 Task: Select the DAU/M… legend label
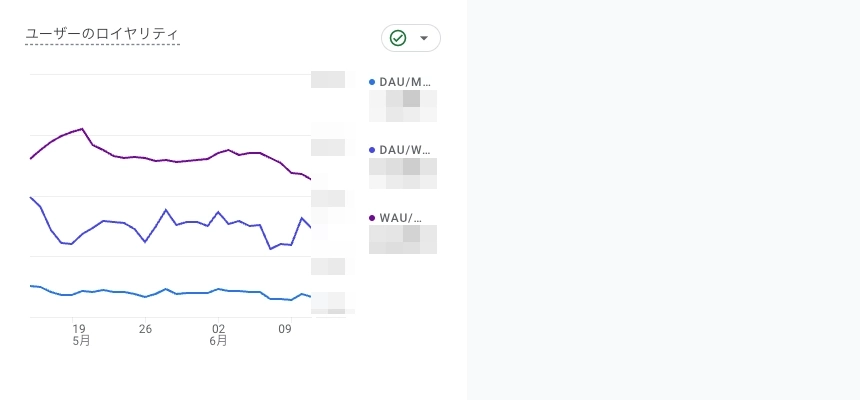click(405, 82)
